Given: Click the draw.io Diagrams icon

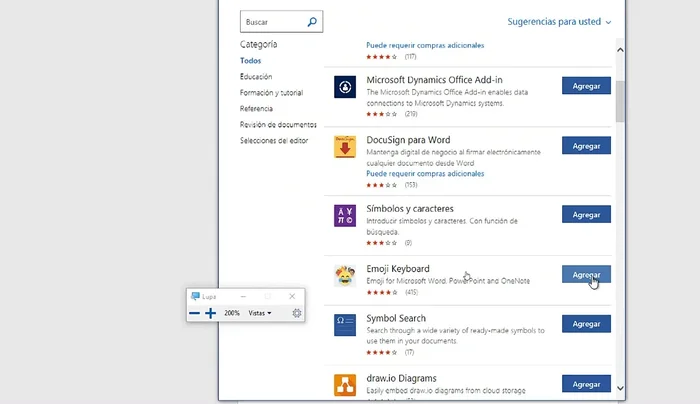Looking at the screenshot, I should tap(345, 384).
